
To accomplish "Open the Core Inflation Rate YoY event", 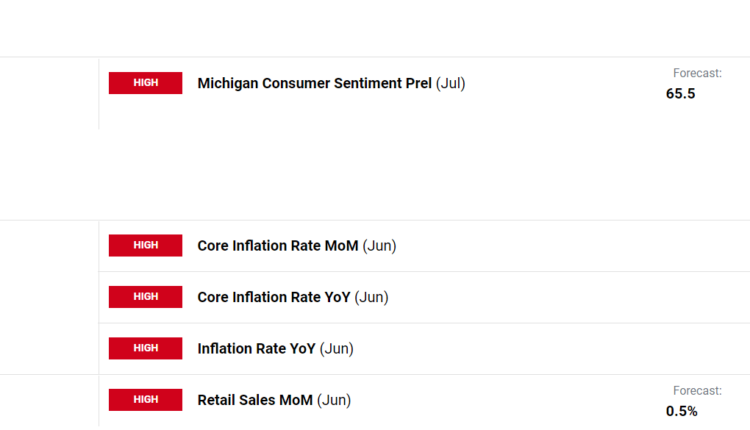I will [x=274, y=297].
